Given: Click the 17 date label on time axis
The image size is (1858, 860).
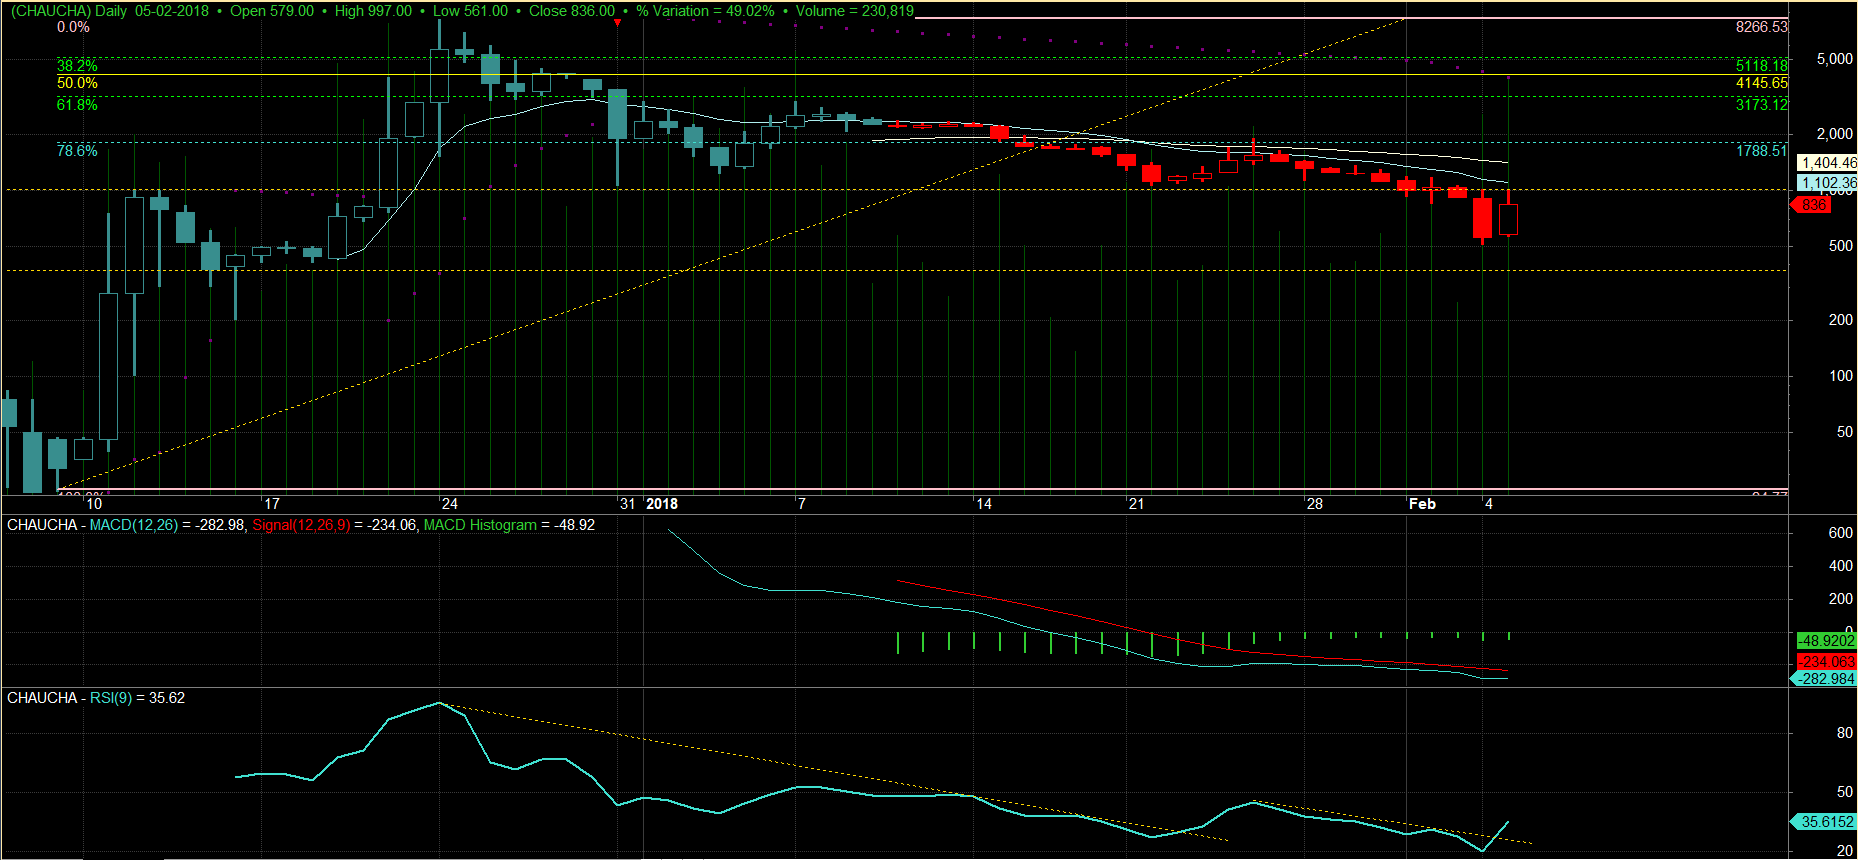Looking at the screenshot, I should (271, 504).
